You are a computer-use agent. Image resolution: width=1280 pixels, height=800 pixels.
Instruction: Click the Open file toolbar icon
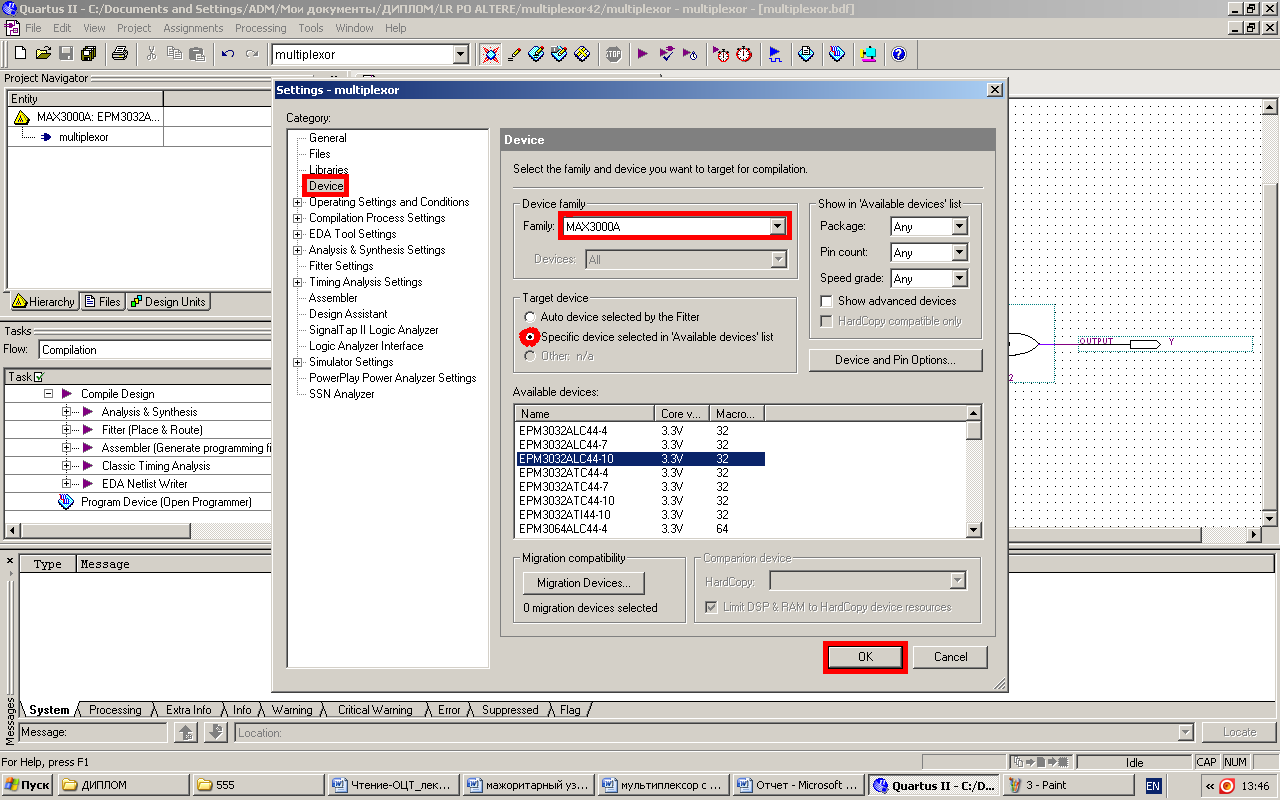point(43,54)
